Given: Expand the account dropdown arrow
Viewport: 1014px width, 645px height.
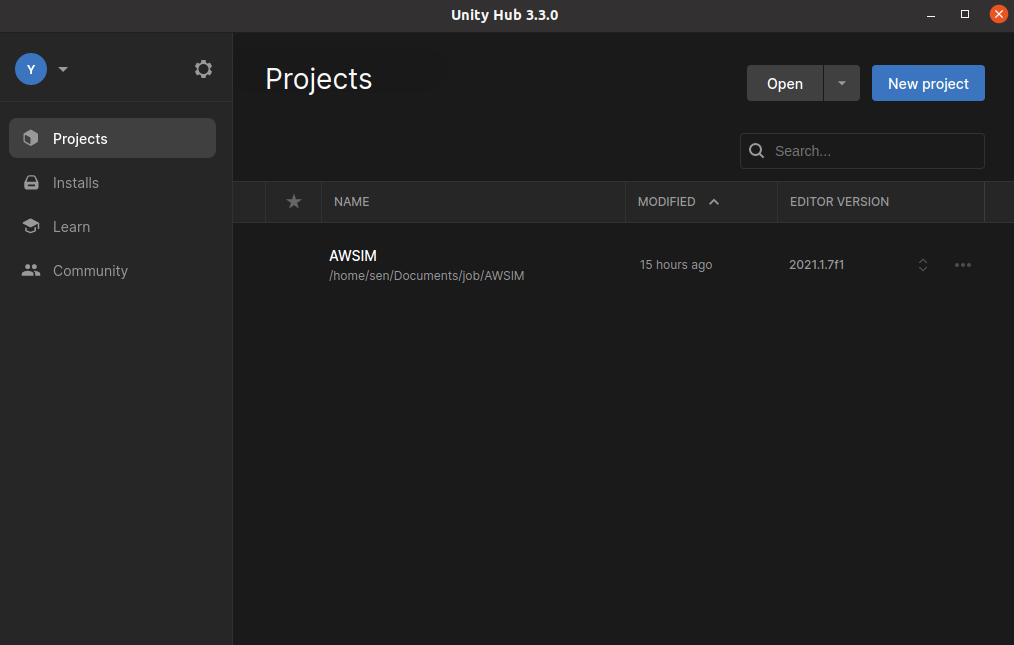Looking at the screenshot, I should pos(62,69).
